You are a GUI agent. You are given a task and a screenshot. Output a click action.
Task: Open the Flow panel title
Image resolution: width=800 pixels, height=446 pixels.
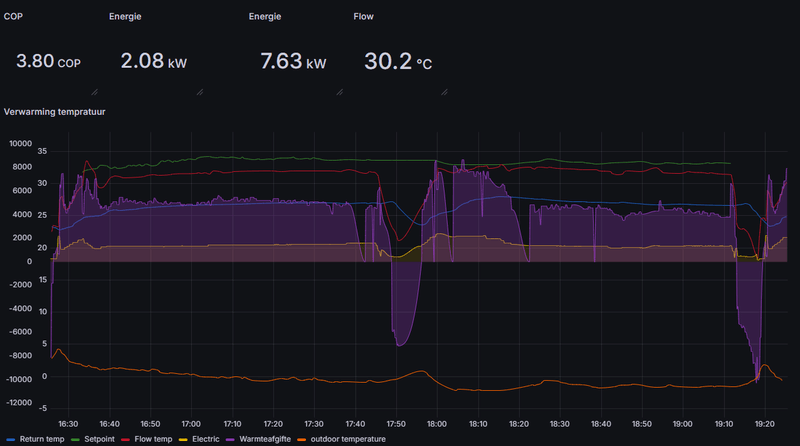363,16
